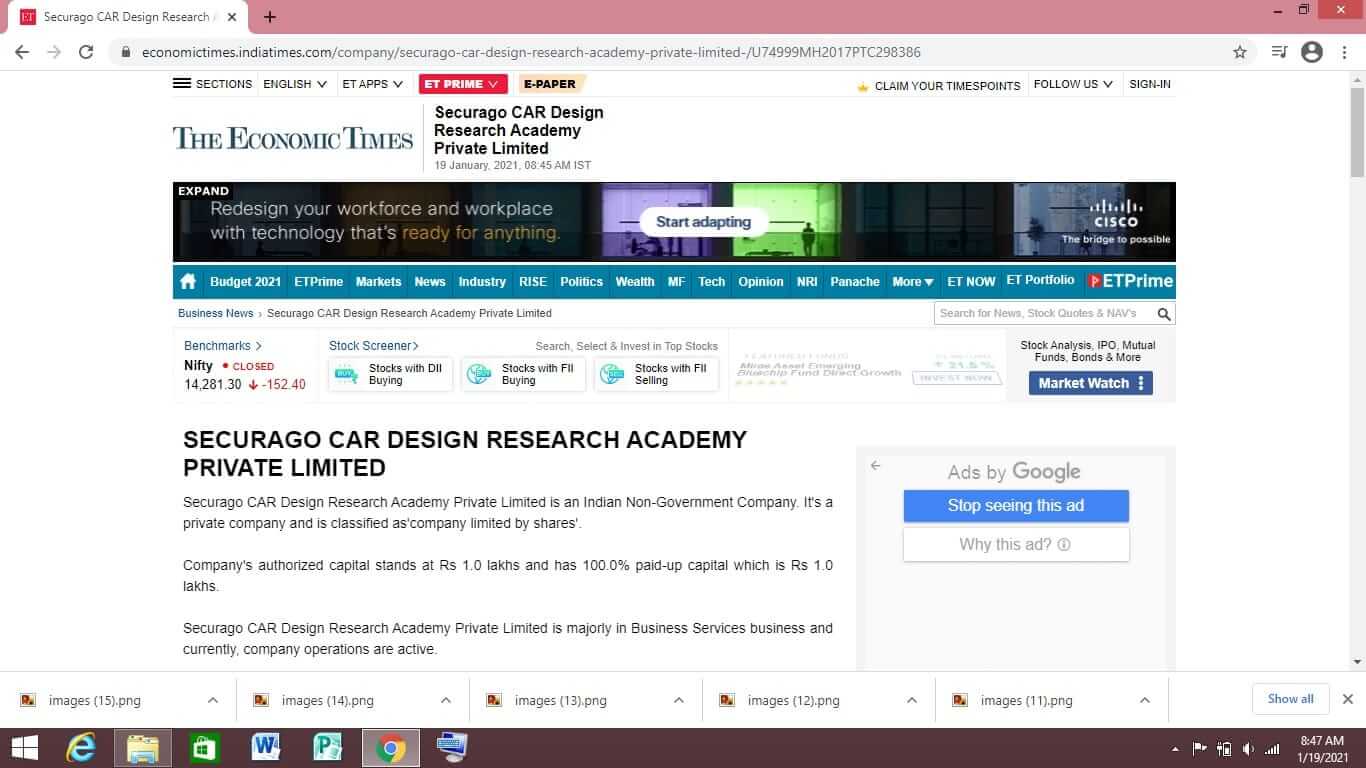Go to the Budget 2021 section

click(245, 282)
